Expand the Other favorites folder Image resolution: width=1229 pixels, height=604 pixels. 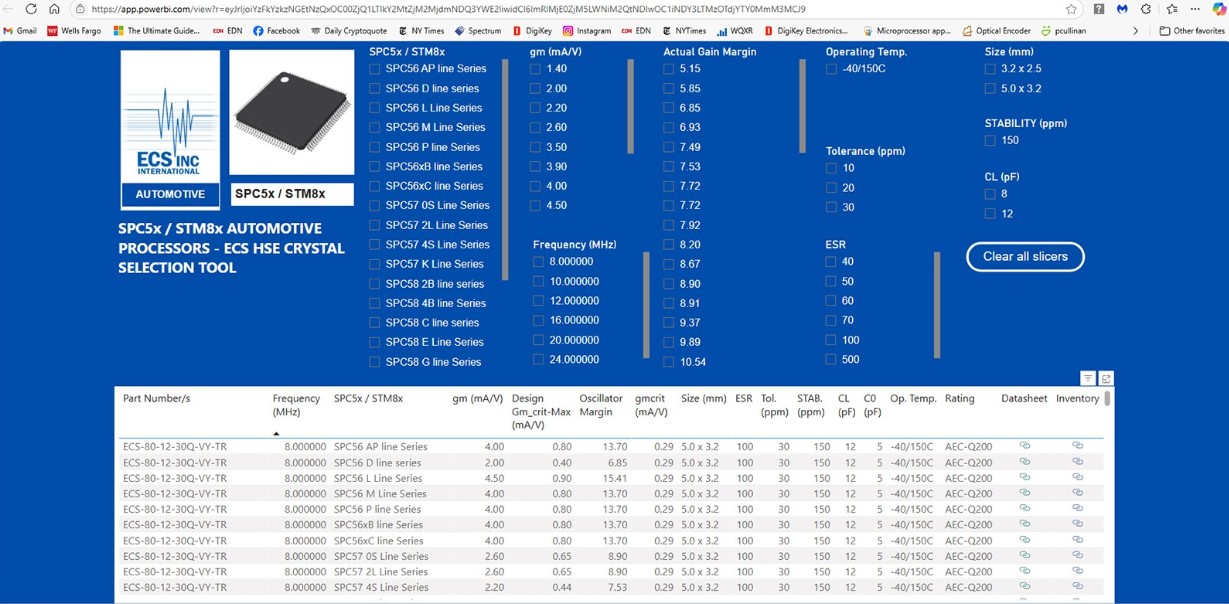[x=1191, y=31]
